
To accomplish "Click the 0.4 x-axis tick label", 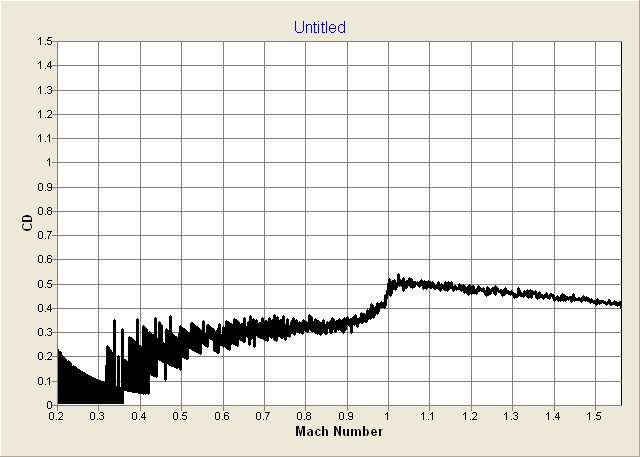I will pyautogui.click(x=140, y=415).
